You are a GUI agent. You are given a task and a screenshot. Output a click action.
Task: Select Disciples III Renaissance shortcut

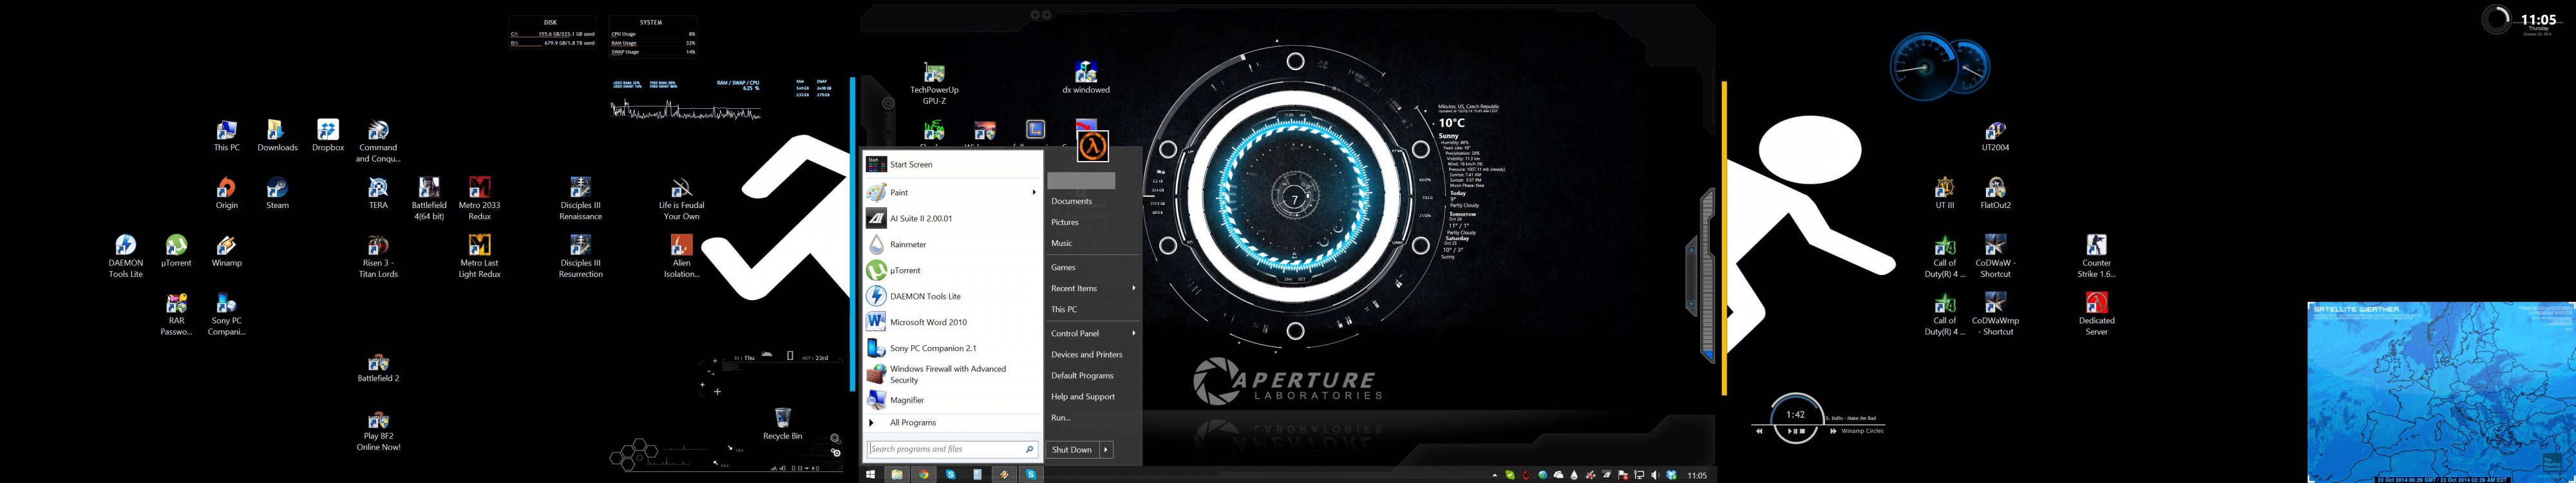tap(580, 198)
